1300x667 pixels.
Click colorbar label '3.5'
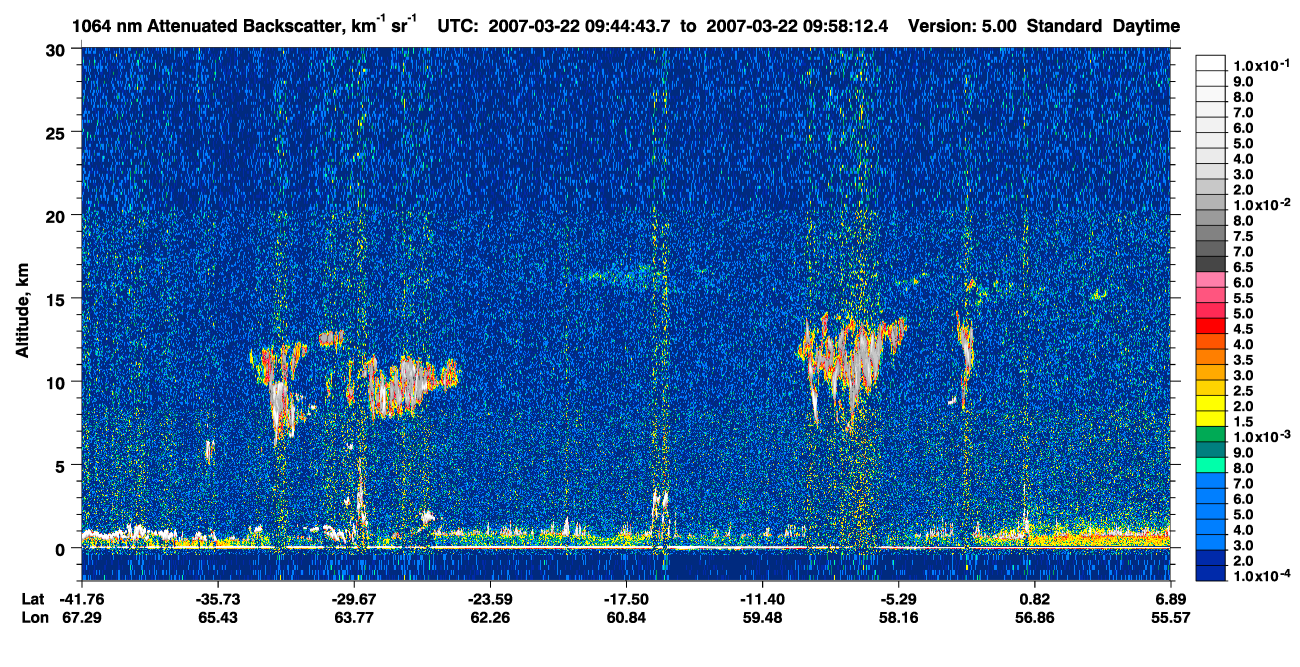pos(1243,359)
